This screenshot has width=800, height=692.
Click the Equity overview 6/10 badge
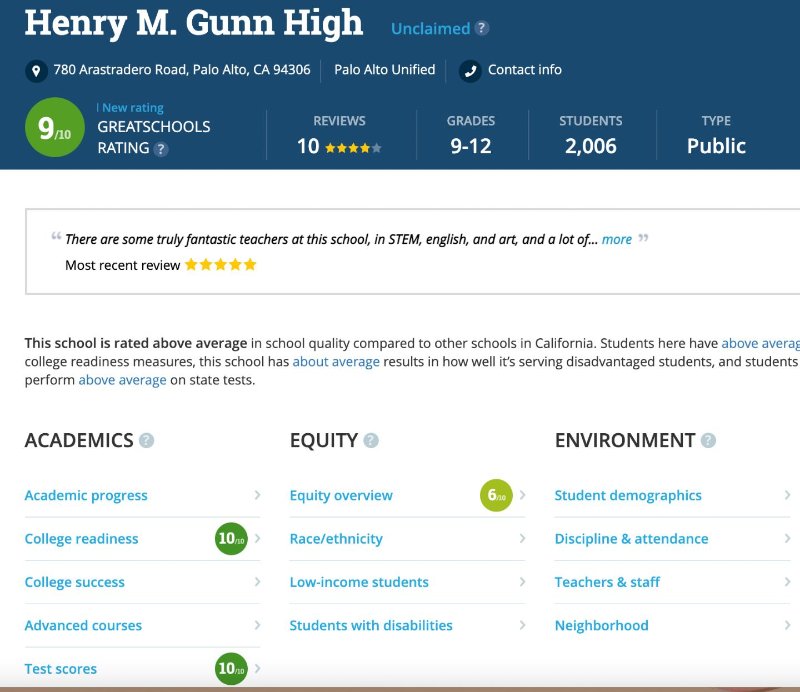(x=496, y=495)
